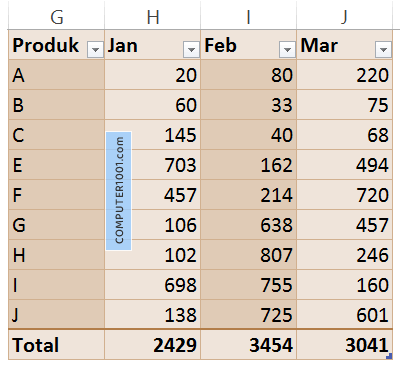Select Feb value 33
The width and height of the screenshot is (400, 369).
249,105
